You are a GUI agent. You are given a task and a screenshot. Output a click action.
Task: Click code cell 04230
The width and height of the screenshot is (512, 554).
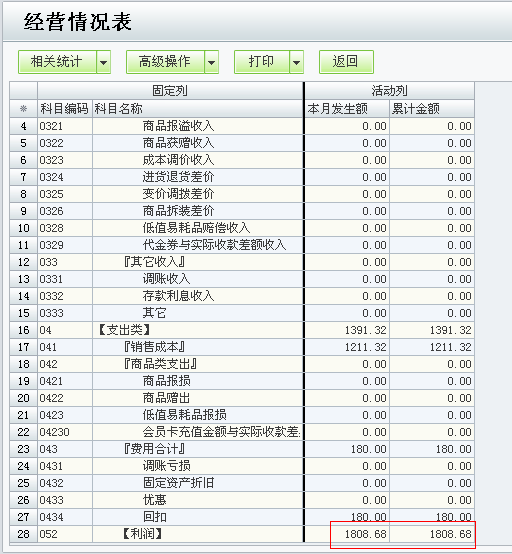coord(65,432)
